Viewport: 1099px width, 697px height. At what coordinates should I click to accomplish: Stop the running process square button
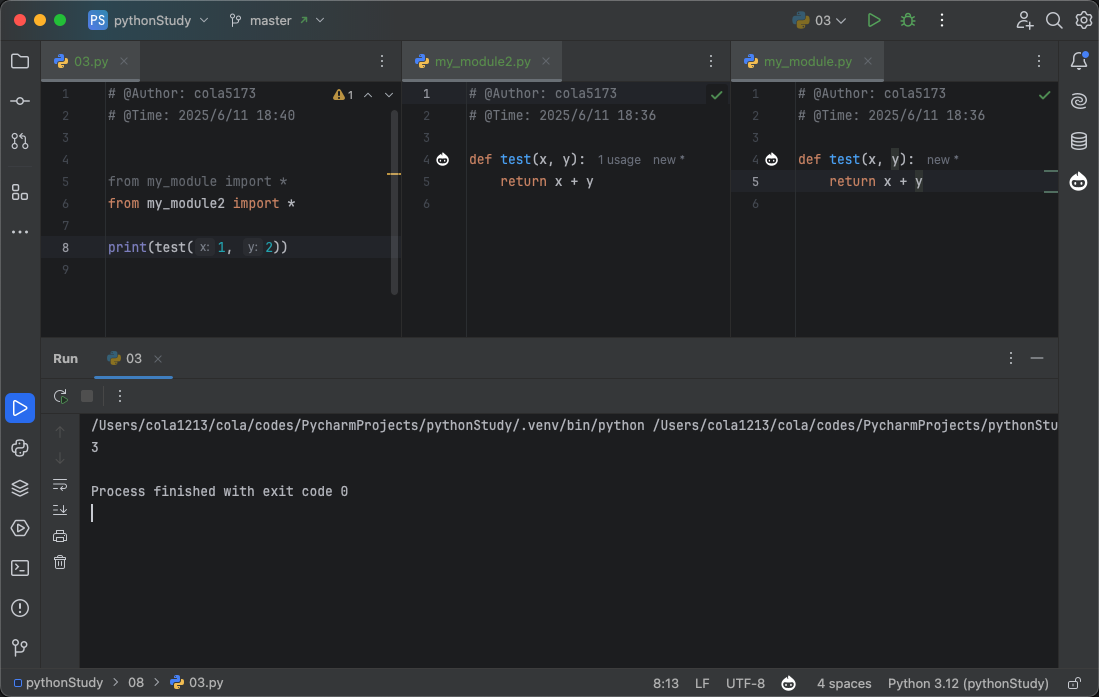click(x=87, y=396)
